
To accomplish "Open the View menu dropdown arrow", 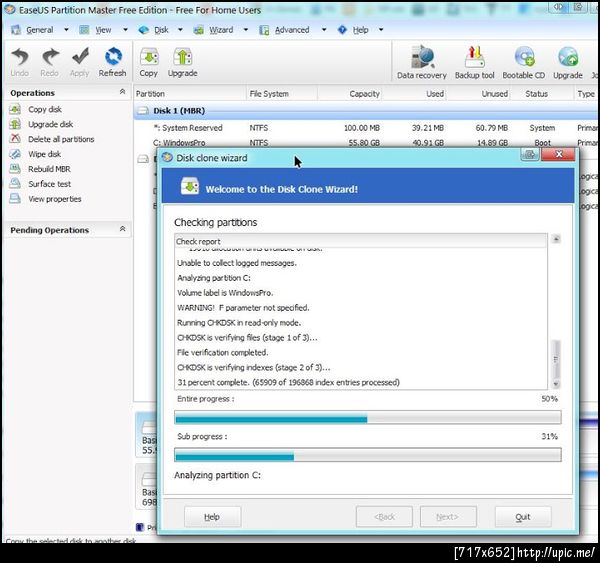I will (x=125, y=29).
